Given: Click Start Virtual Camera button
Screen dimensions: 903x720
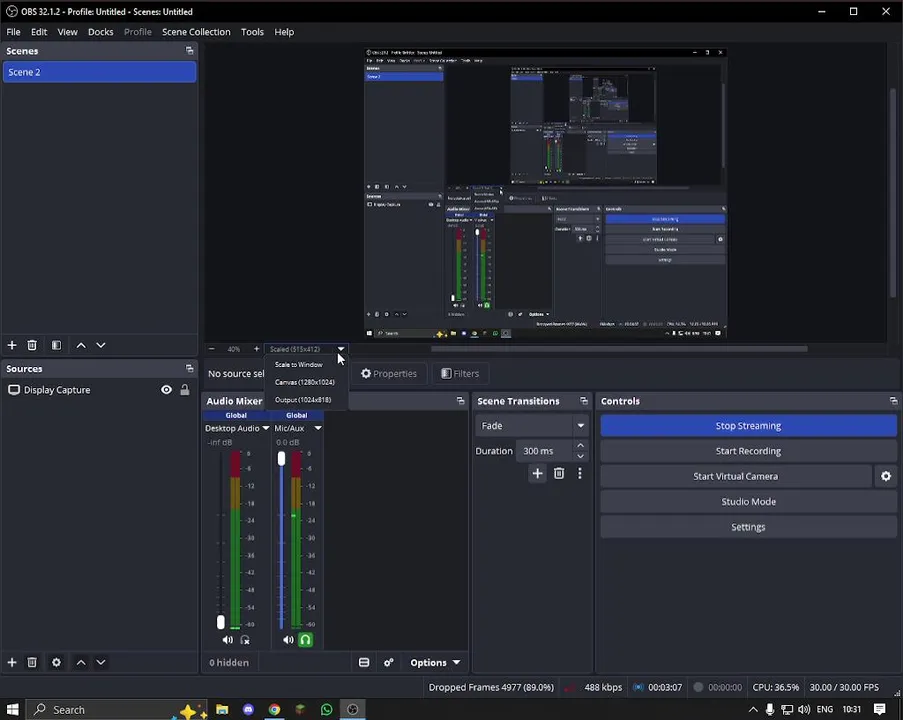Looking at the screenshot, I should [735, 476].
